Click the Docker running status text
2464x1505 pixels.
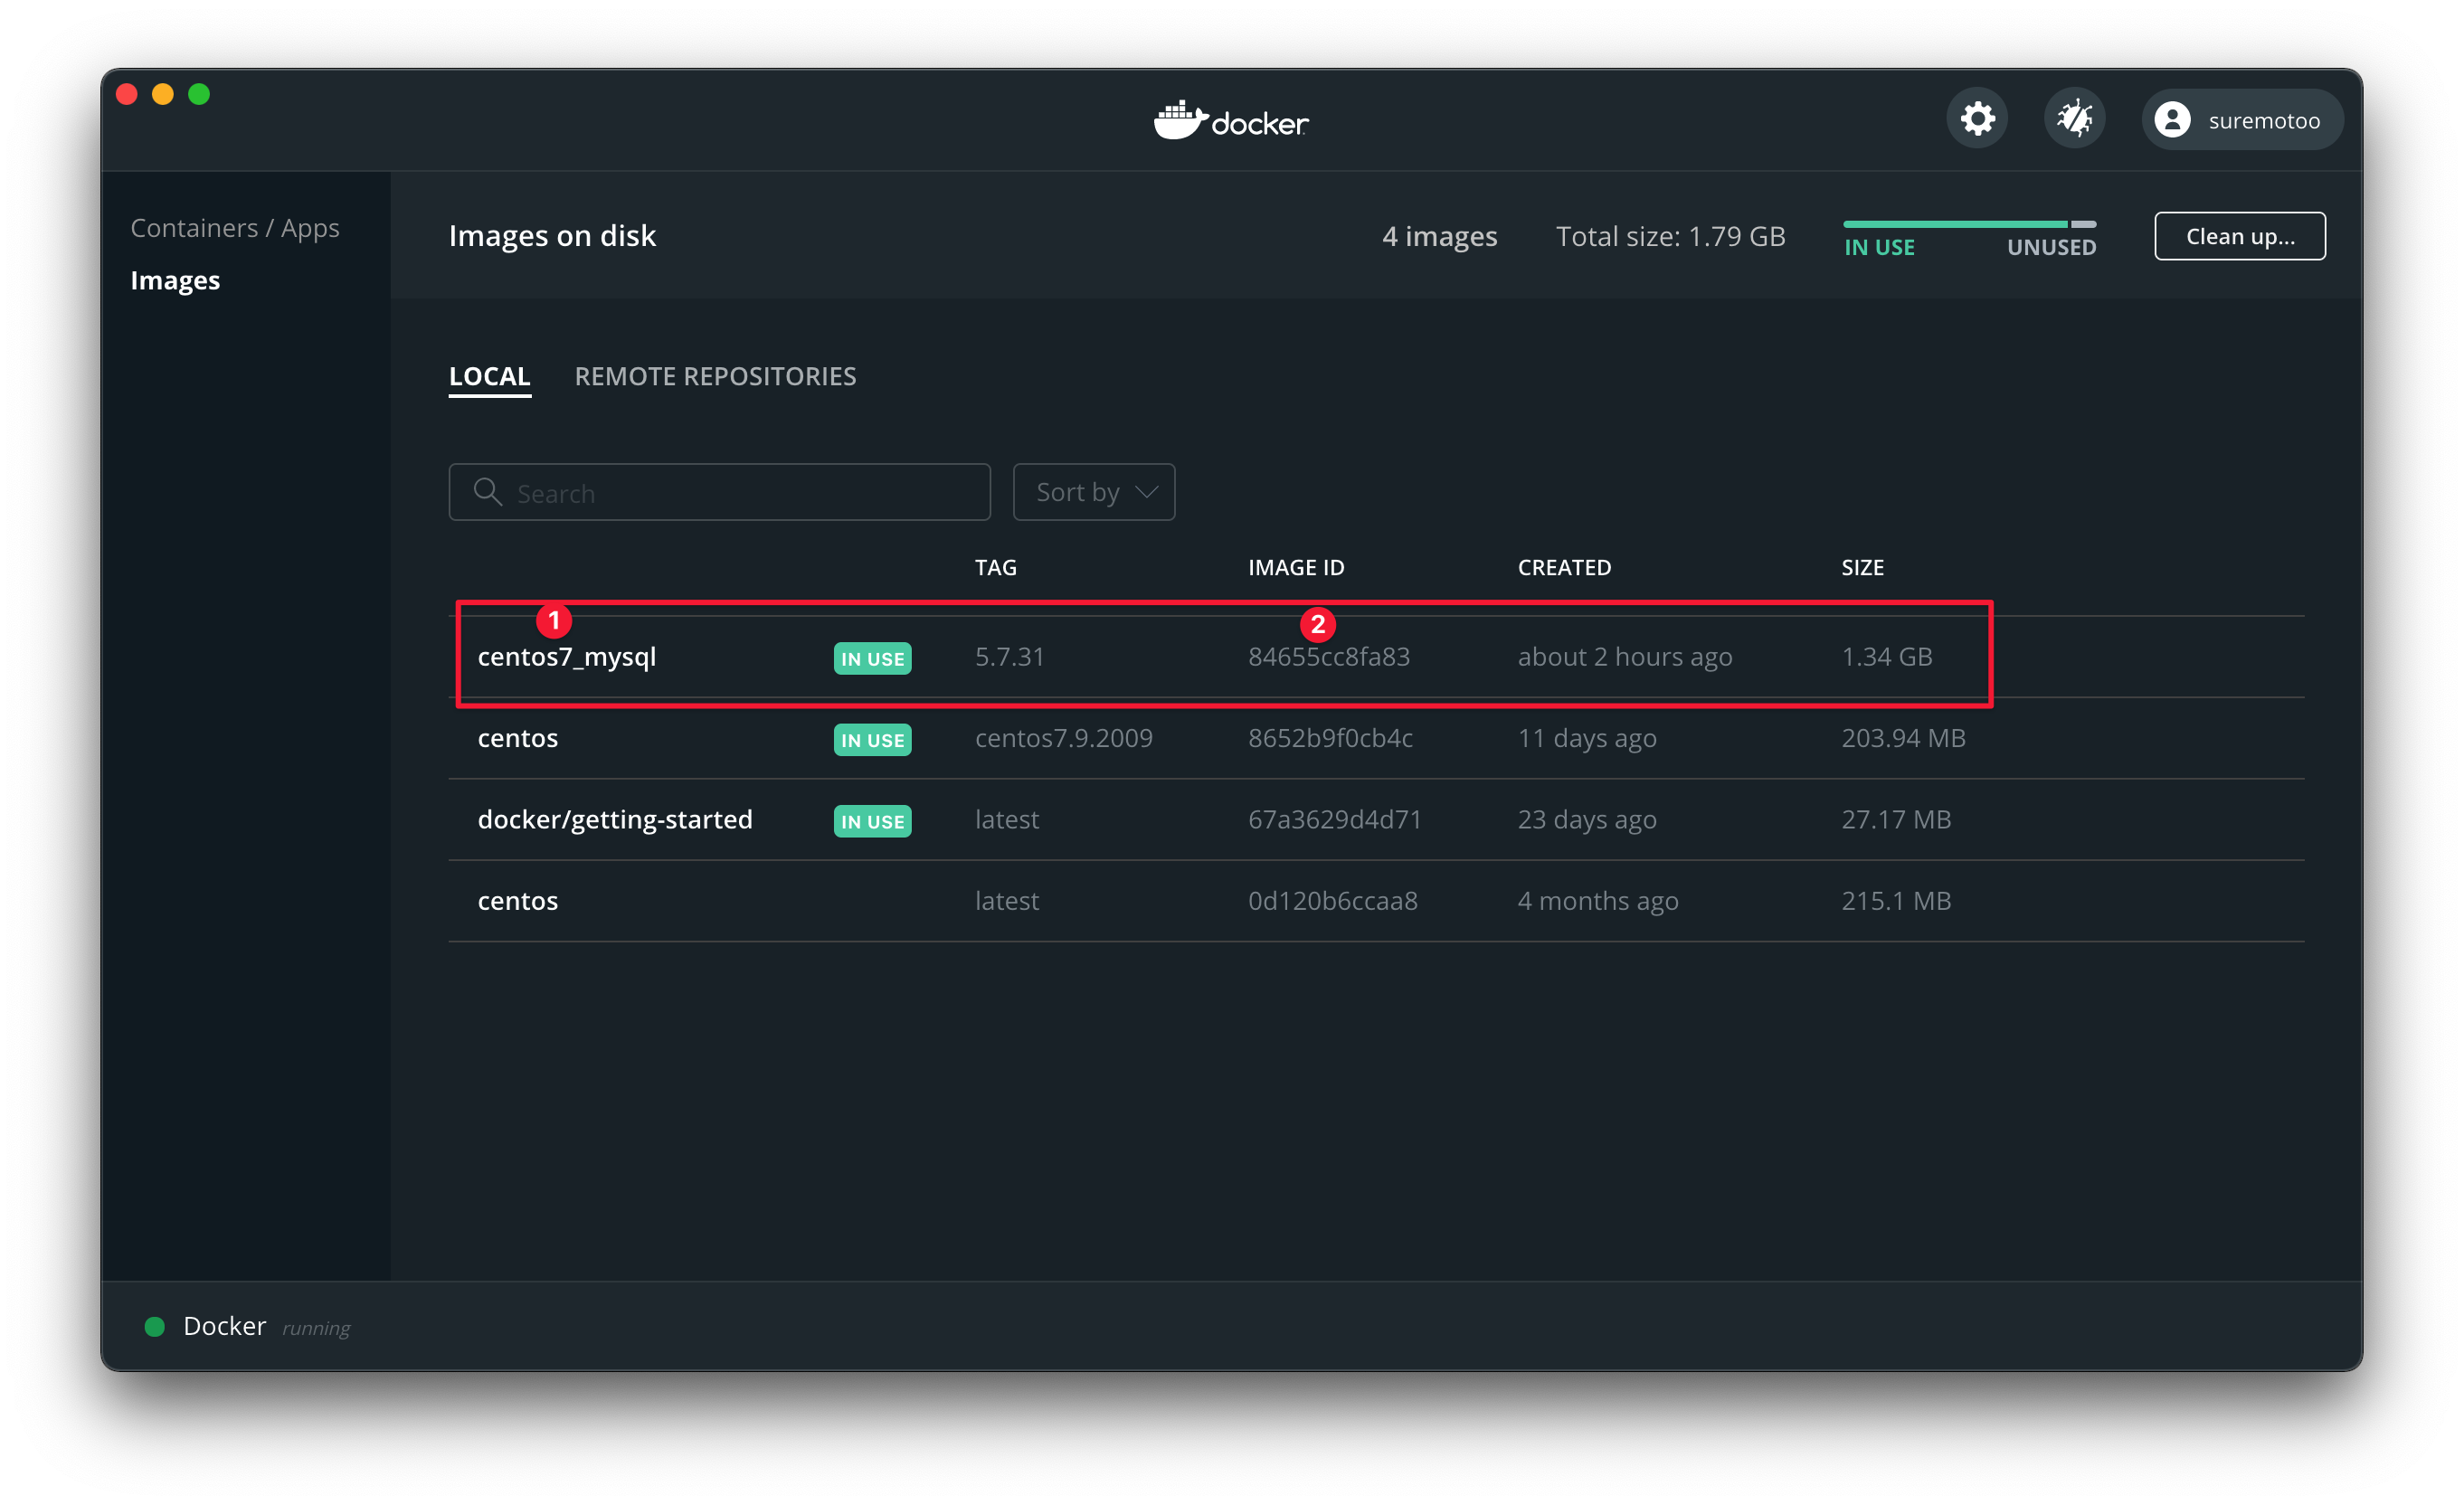click(266, 1327)
